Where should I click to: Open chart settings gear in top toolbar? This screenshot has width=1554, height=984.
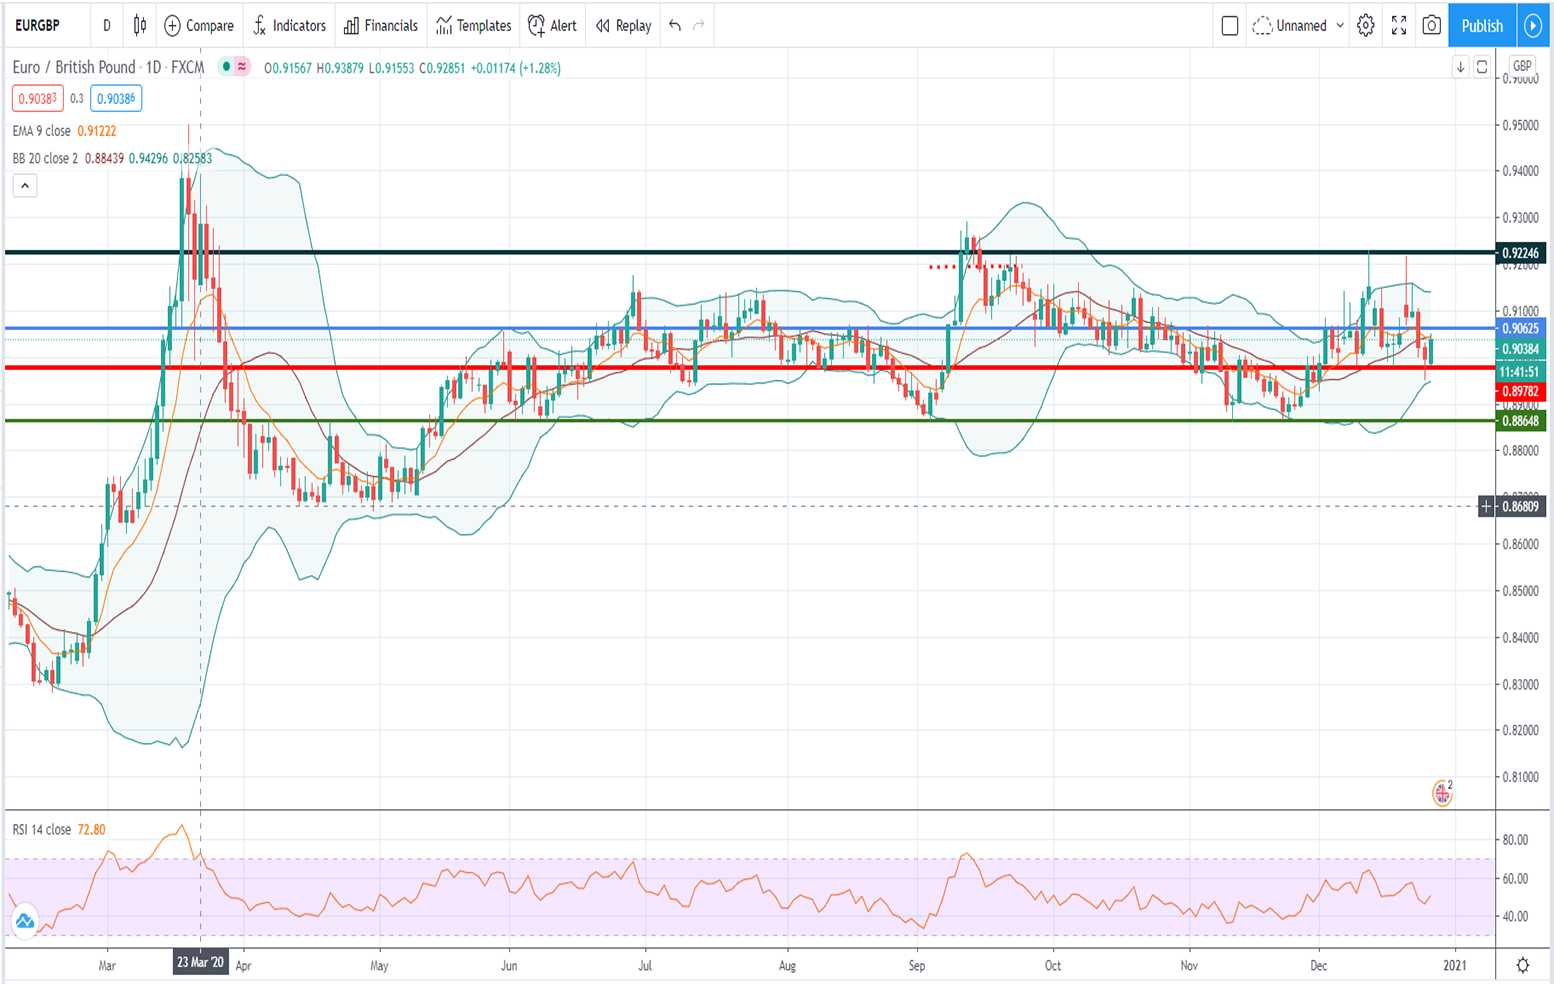point(1366,26)
